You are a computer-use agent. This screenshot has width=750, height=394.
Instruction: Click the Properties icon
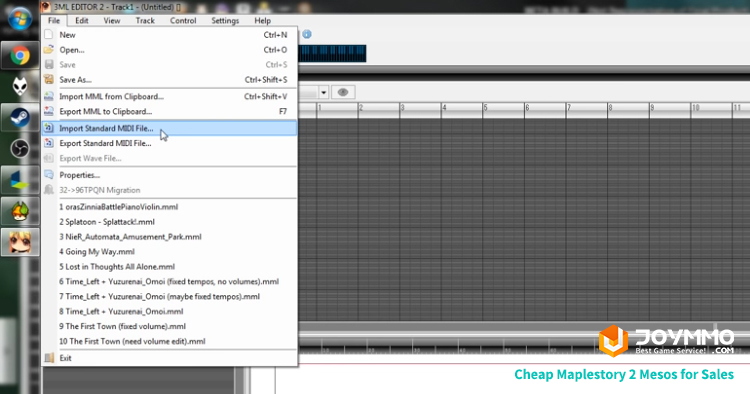pyautogui.click(x=49, y=175)
